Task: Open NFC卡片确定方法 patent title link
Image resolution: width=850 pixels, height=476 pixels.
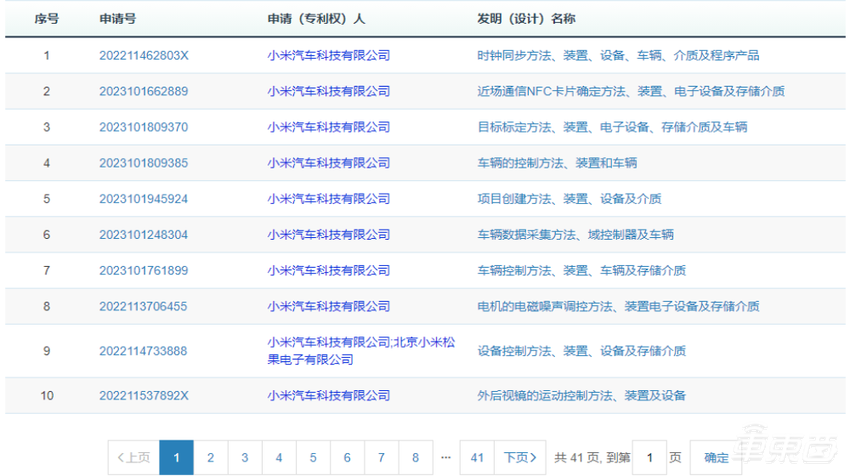Action: point(630,91)
